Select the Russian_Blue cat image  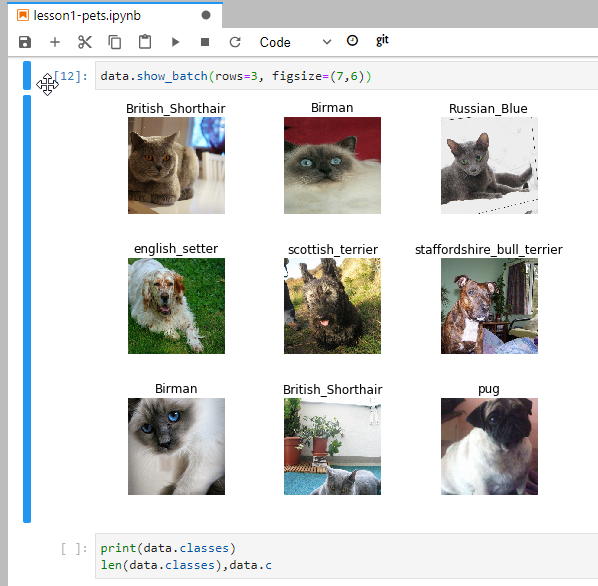tap(489, 165)
